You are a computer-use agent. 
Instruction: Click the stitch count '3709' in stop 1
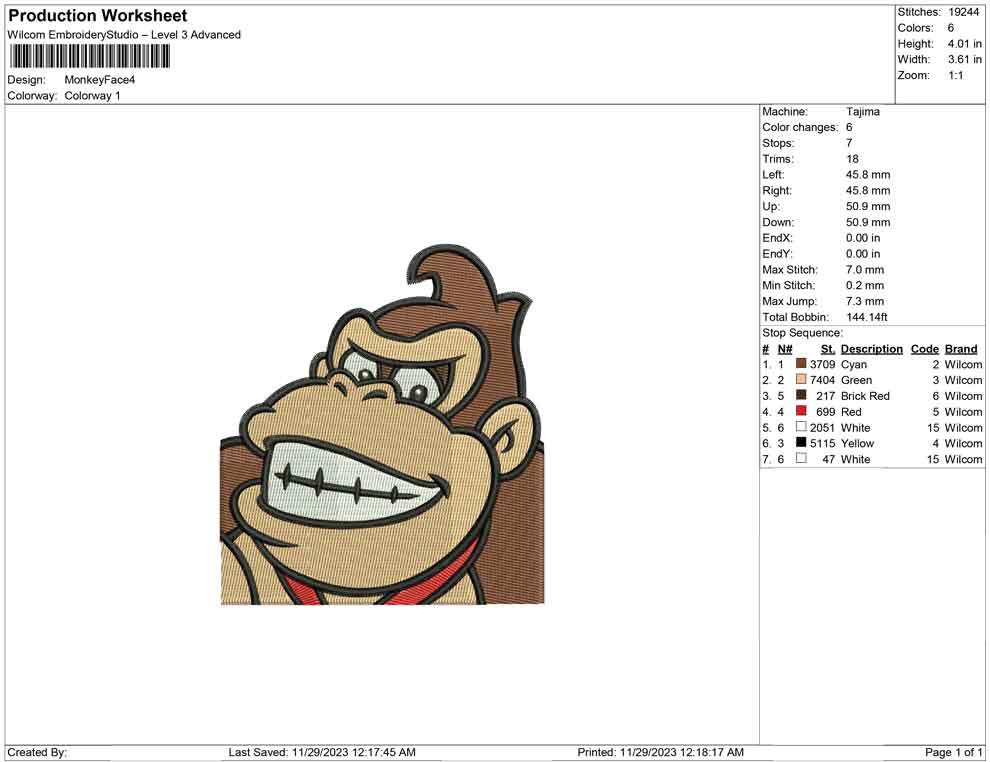[823, 364]
